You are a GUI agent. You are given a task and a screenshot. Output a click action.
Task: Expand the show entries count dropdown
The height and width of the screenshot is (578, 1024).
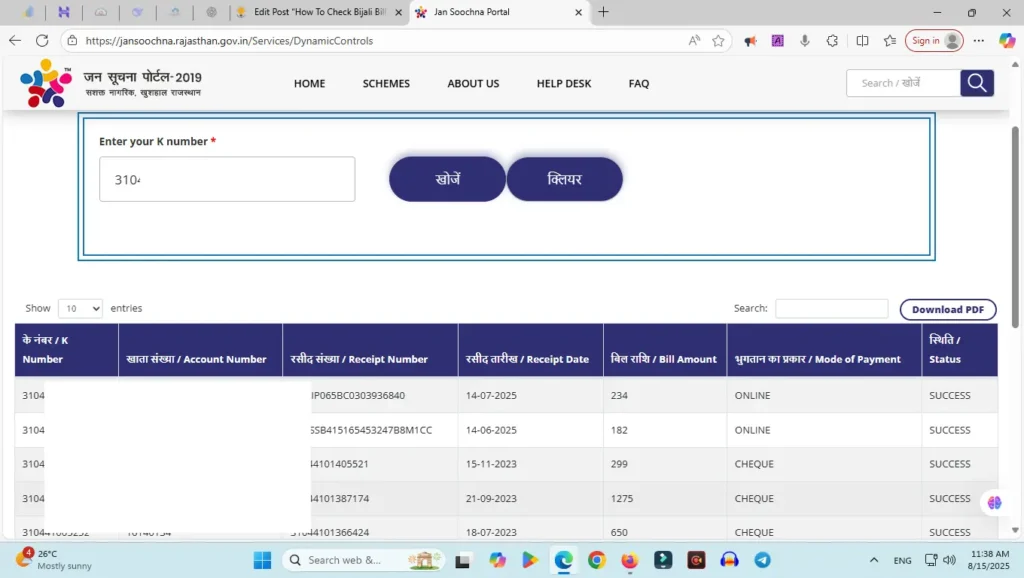pyautogui.click(x=80, y=309)
